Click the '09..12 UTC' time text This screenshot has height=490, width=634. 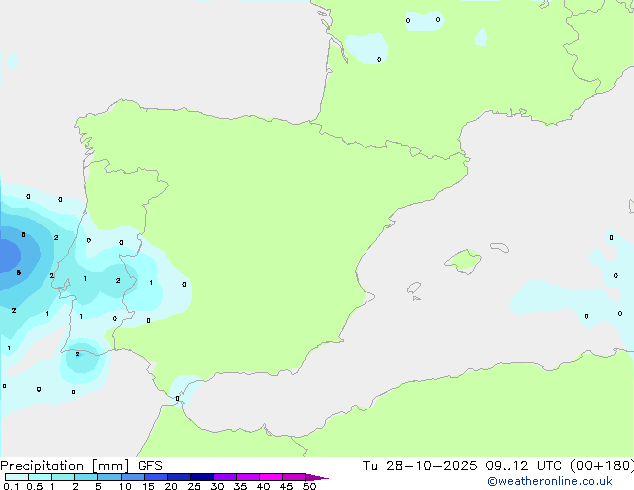[524, 466]
